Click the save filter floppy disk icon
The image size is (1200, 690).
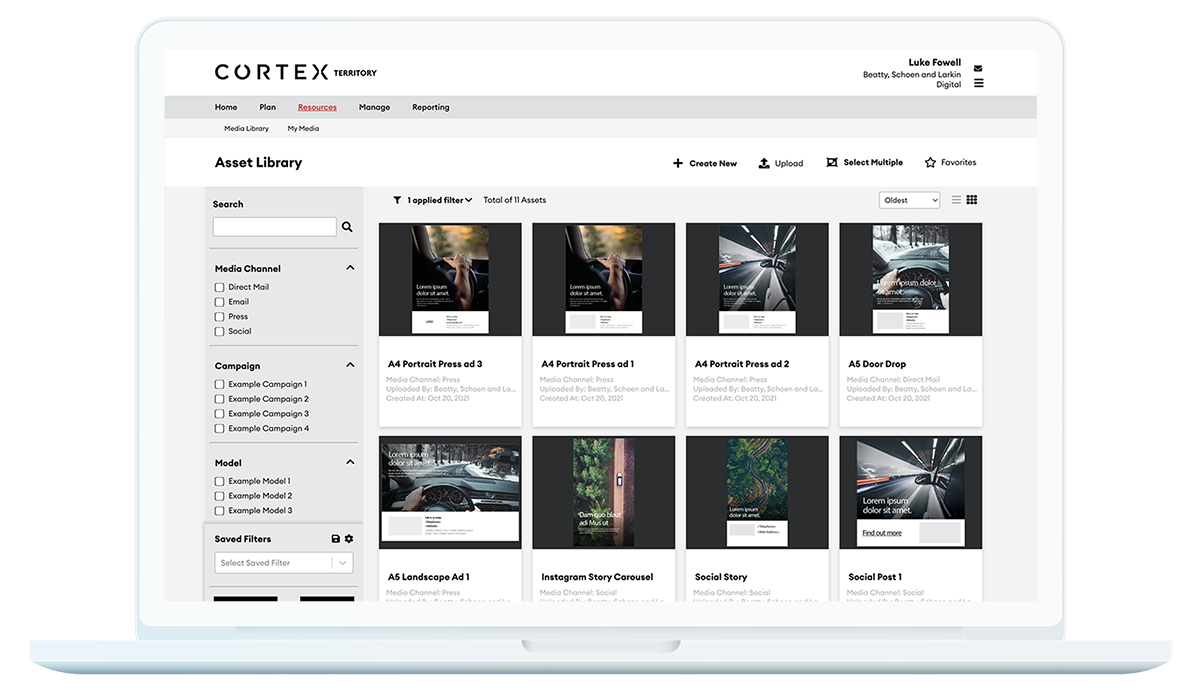coord(336,539)
